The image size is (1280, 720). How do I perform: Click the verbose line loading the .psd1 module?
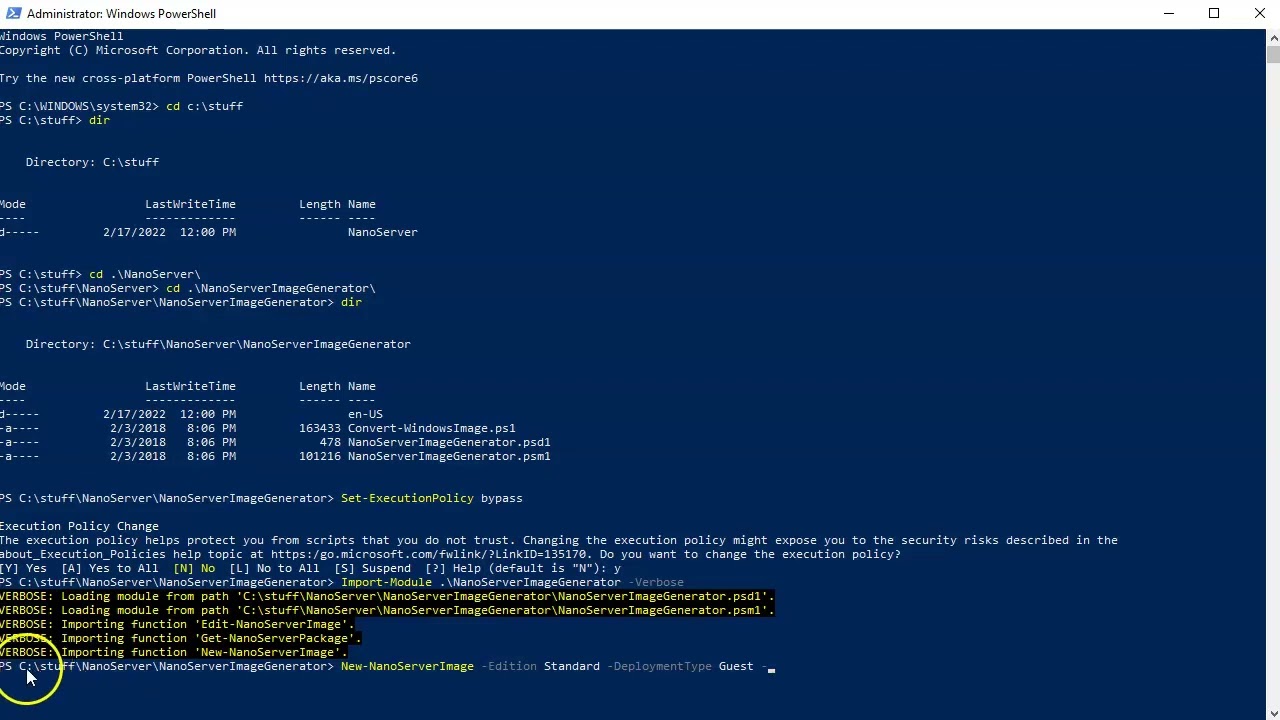[387, 596]
